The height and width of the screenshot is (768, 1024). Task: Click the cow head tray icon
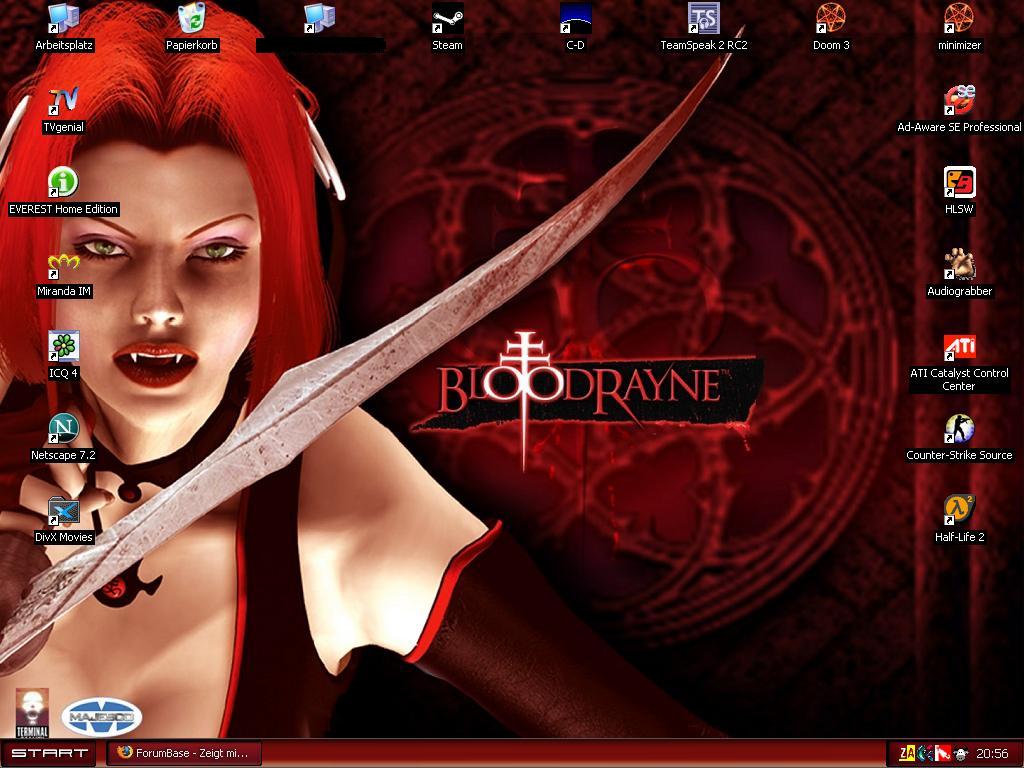tap(961, 754)
